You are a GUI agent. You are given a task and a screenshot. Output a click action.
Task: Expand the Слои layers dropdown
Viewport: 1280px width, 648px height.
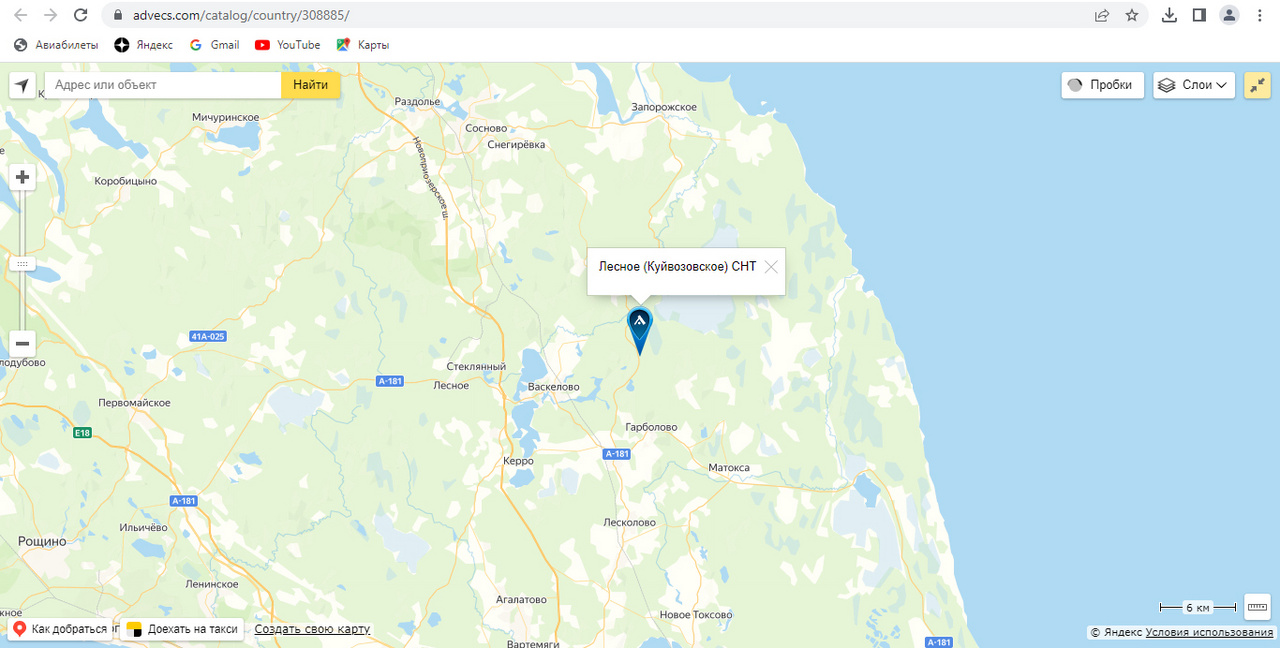[x=1194, y=85]
